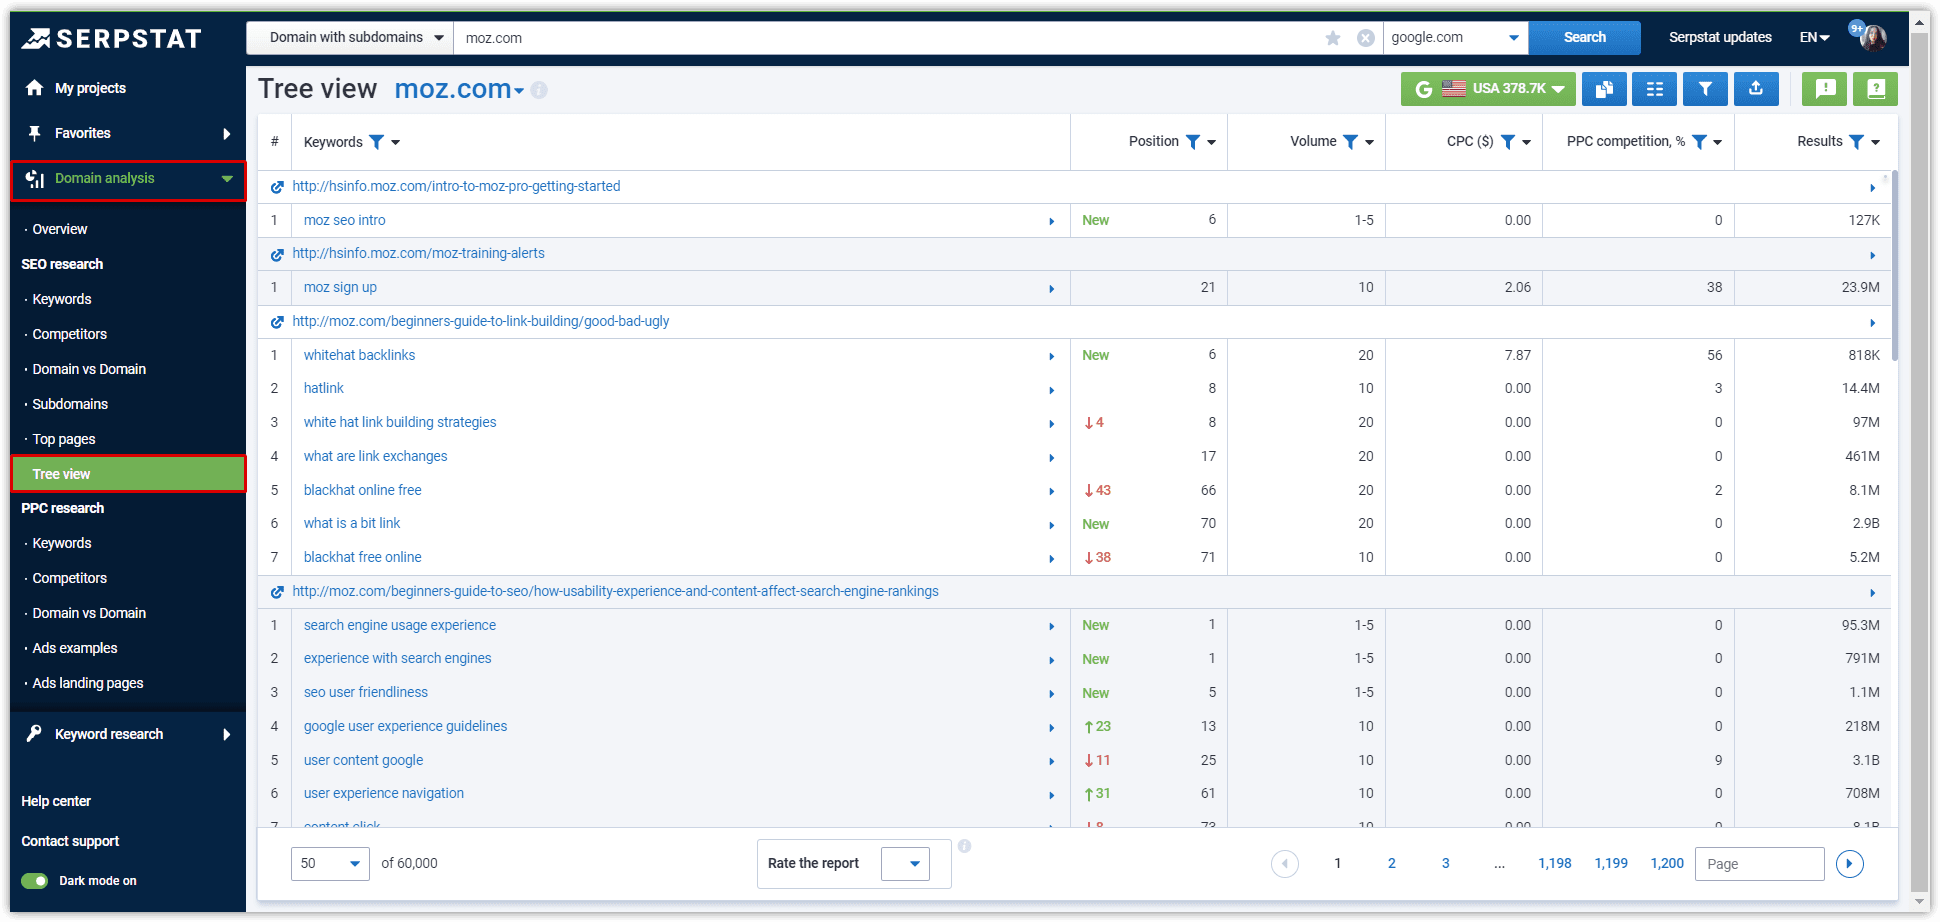This screenshot has height=922, width=1940.
Task: Click the Page number input field
Action: (1759, 864)
